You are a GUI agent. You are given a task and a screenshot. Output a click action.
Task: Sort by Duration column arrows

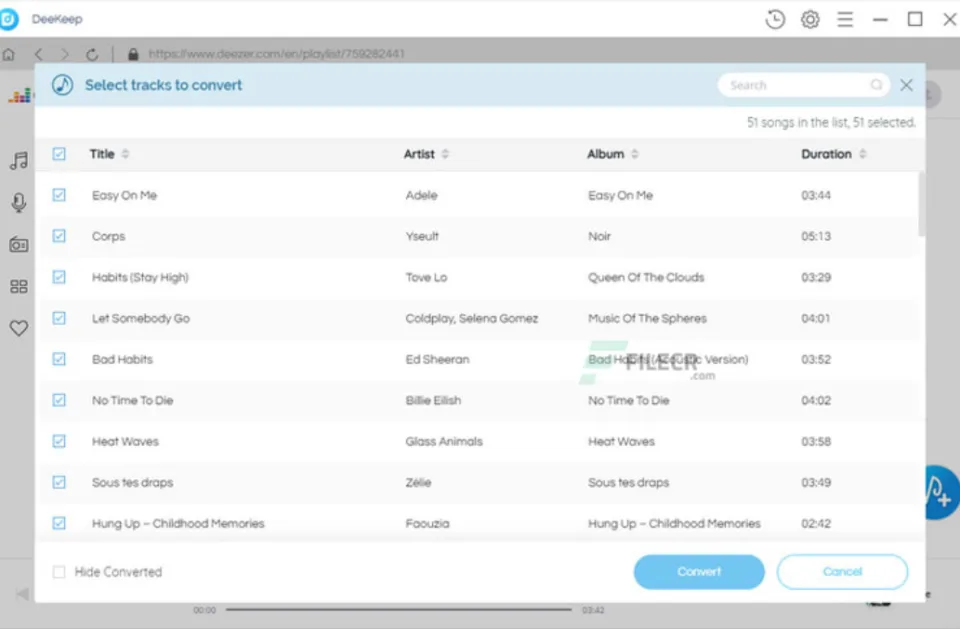[863, 154]
